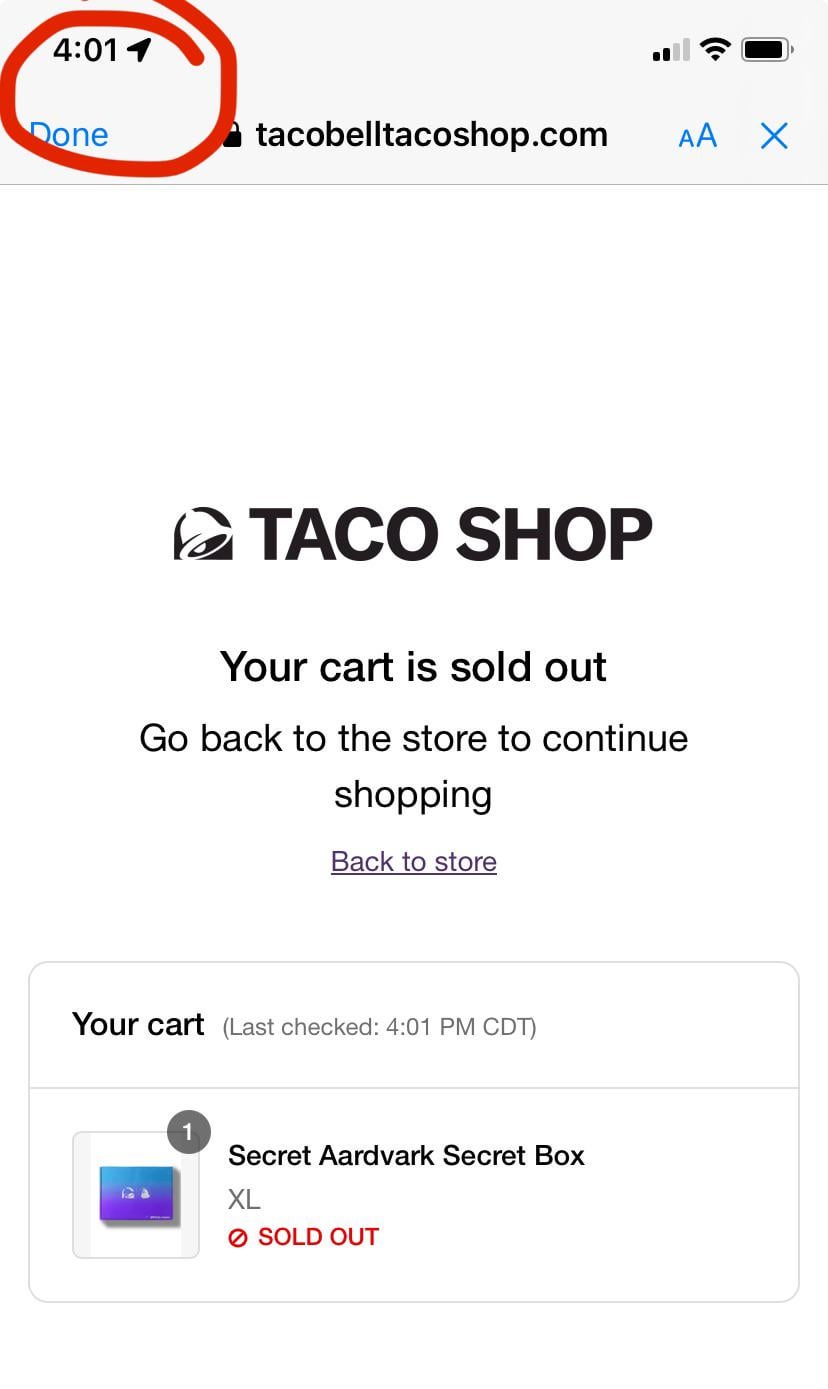Tap the Wi-Fi status icon

(715, 49)
